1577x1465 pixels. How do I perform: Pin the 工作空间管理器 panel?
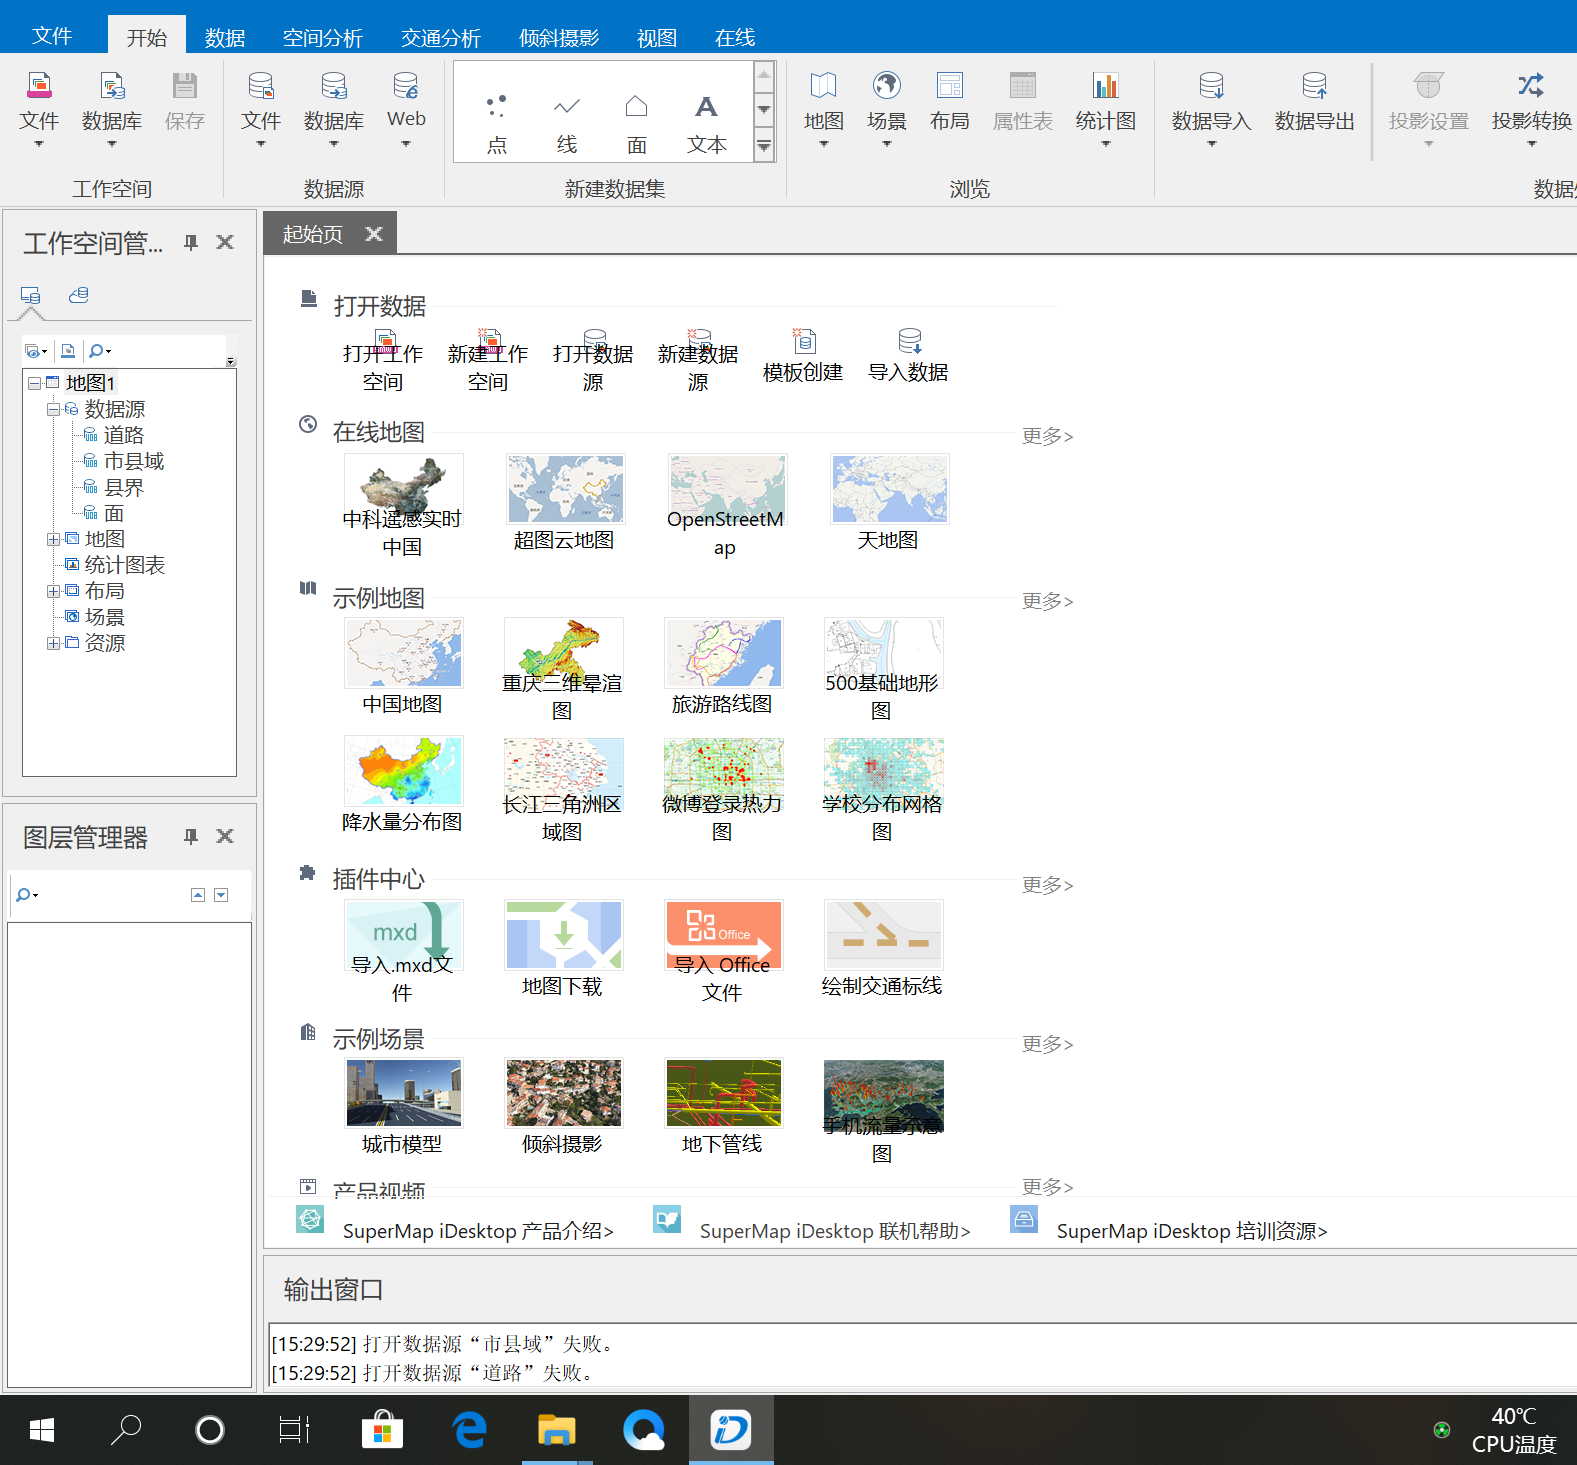point(191,243)
